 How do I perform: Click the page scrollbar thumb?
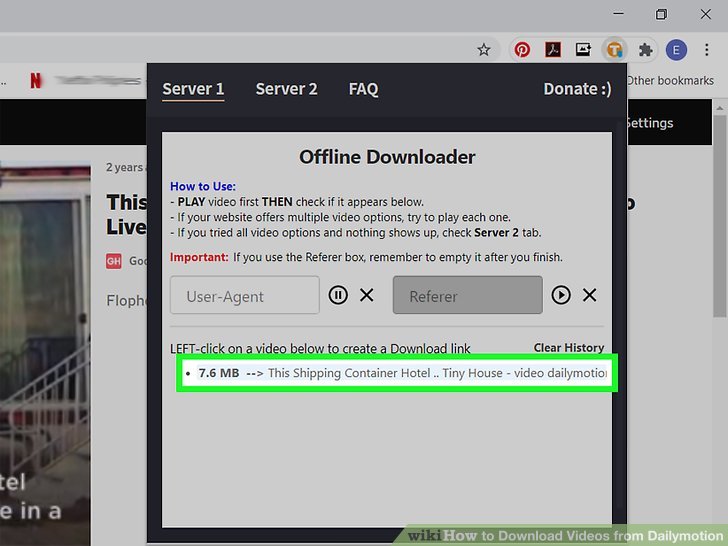(x=720, y=216)
